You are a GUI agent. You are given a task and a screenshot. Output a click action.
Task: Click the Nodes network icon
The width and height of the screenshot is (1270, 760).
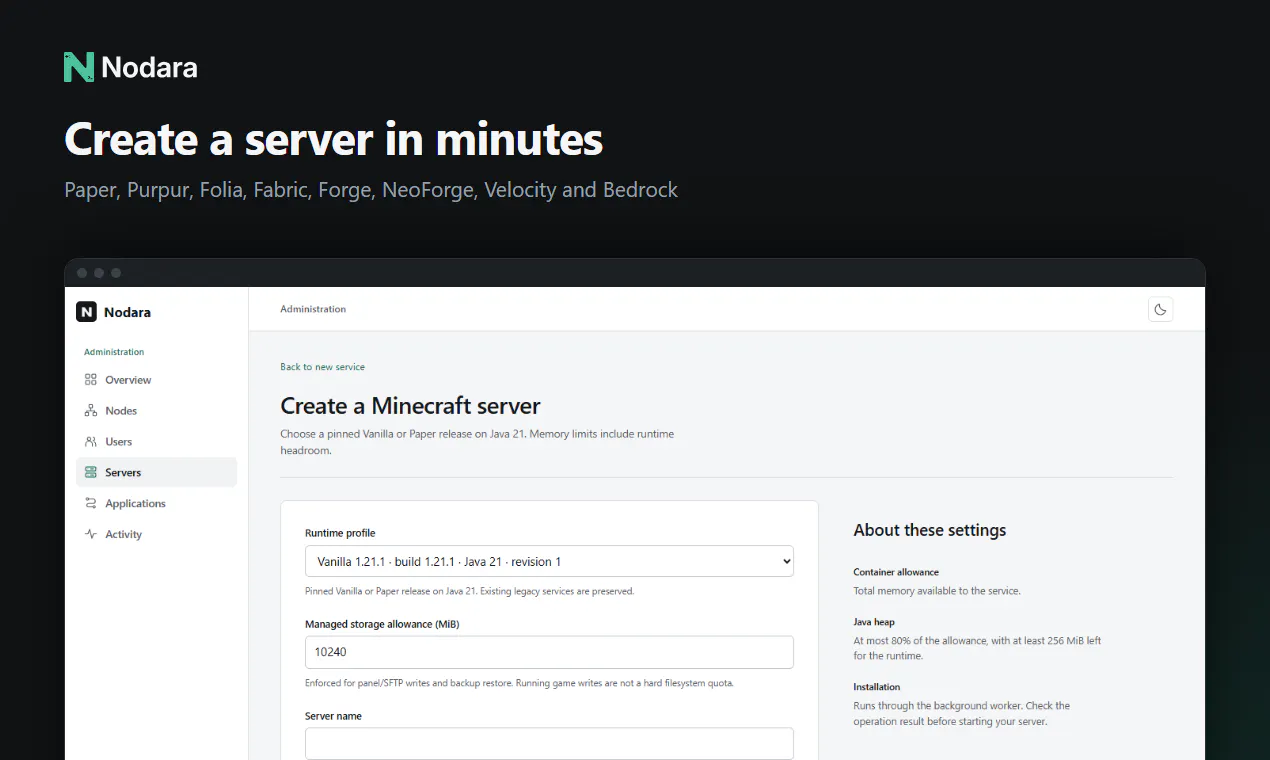coord(91,411)
